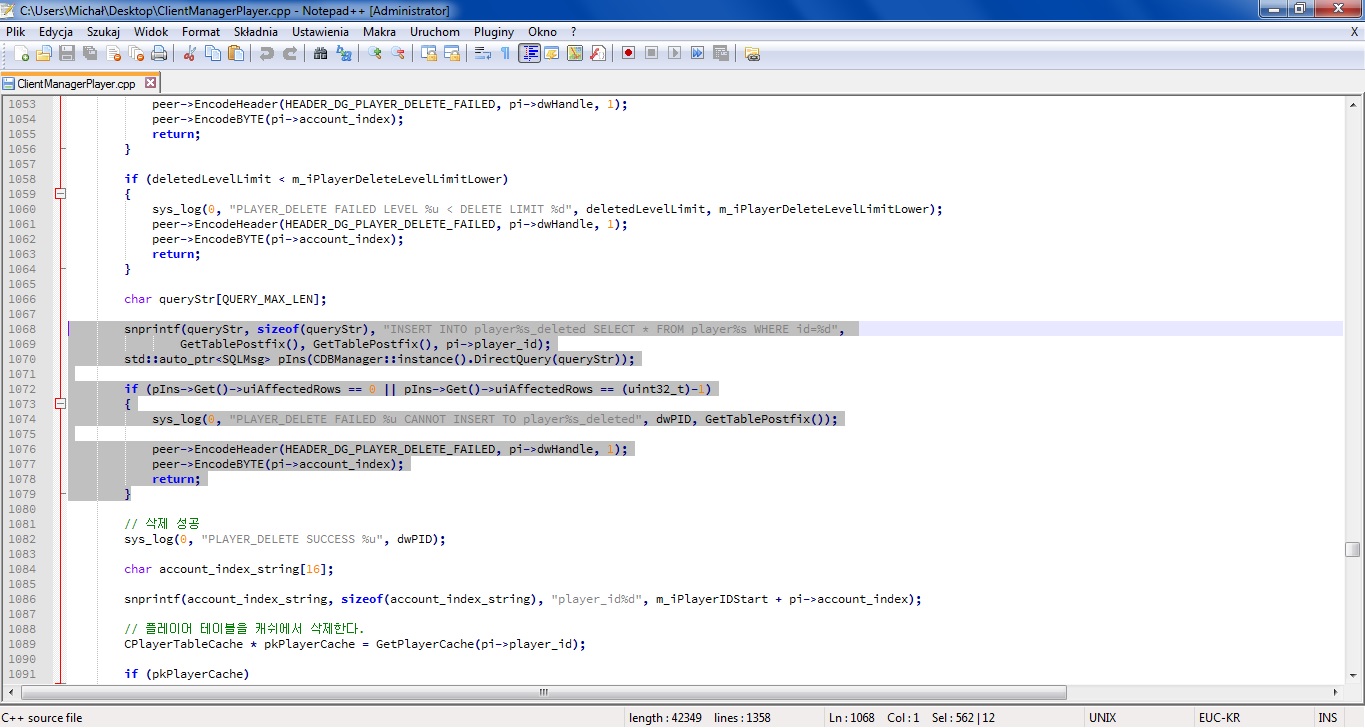Save the file with the floppy disk icon
The height and width of the screenshot is (728, 1365).
(x=67, y=53)
